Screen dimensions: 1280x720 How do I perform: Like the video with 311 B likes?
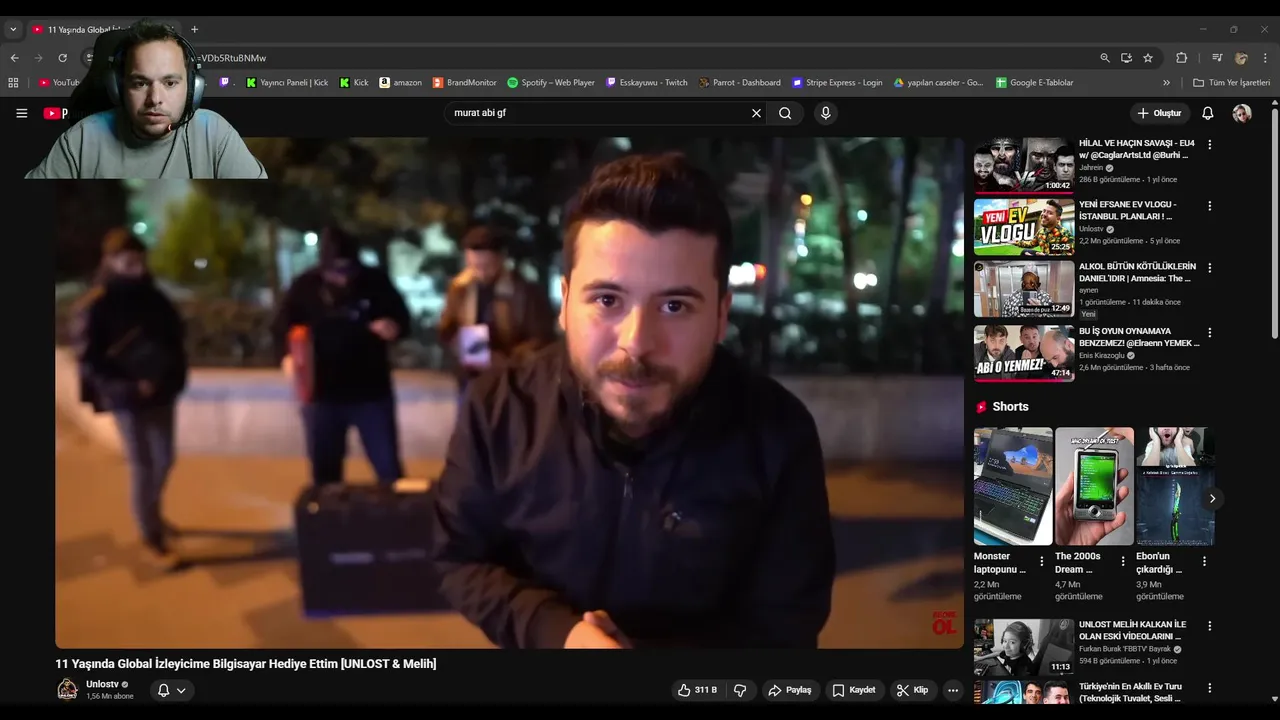697,690
